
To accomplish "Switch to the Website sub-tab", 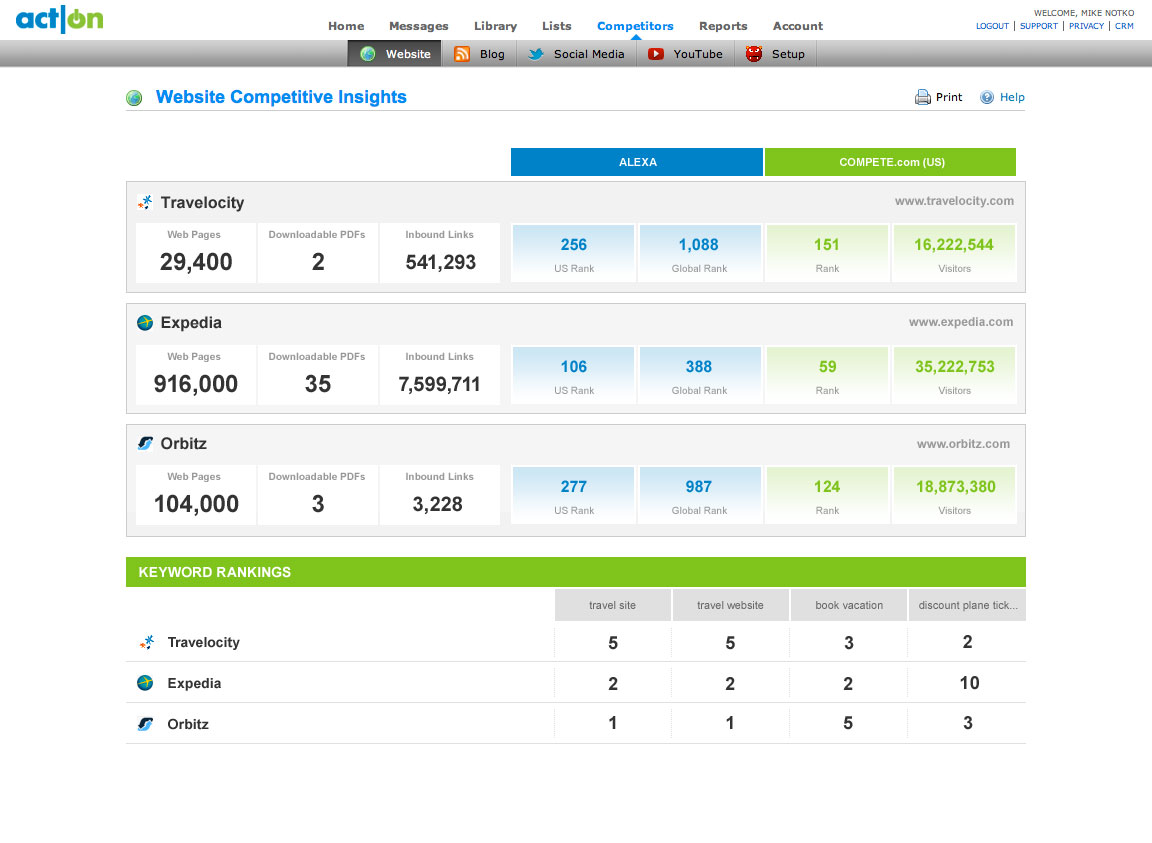I will (395, 54).
